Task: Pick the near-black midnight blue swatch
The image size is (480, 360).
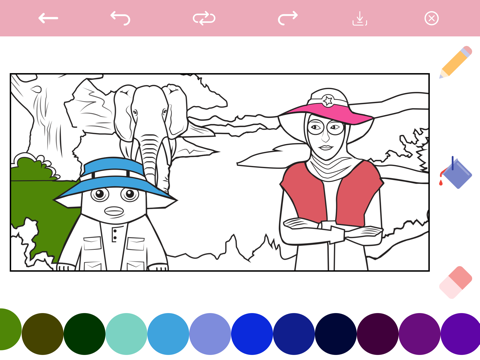Action: click(x=336, y=334)
